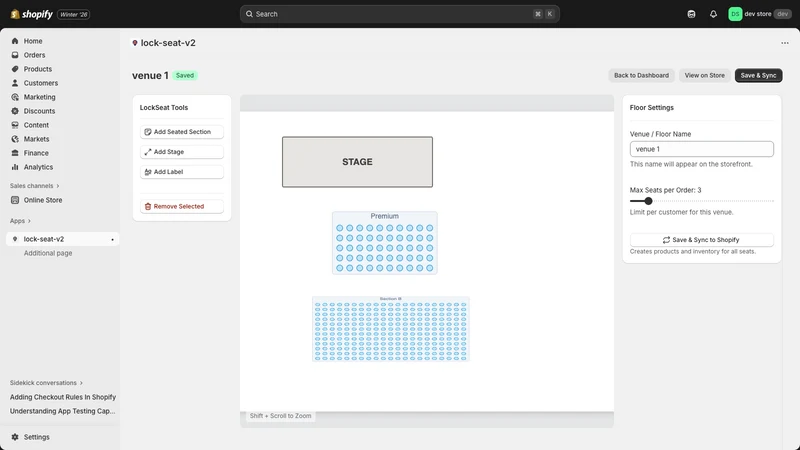Screen dimensions: 800x450
Task: Open the dev store account menu
Action: 760,14
